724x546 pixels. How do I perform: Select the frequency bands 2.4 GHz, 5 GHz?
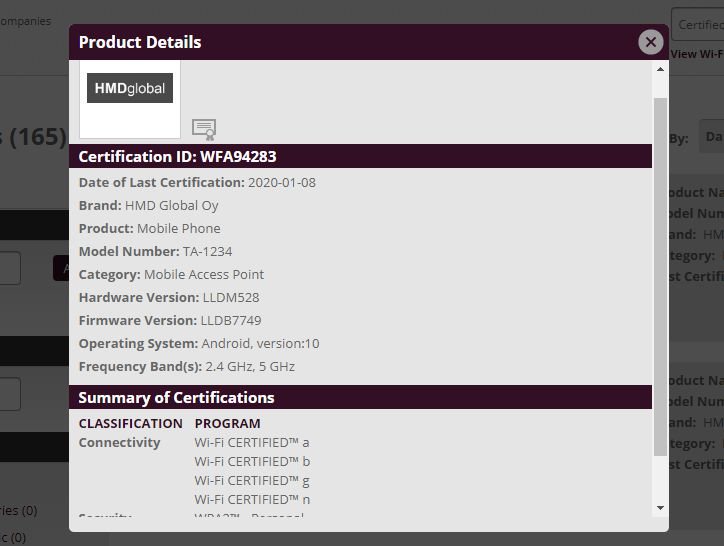pyautogui.click(x=250, y=367)
